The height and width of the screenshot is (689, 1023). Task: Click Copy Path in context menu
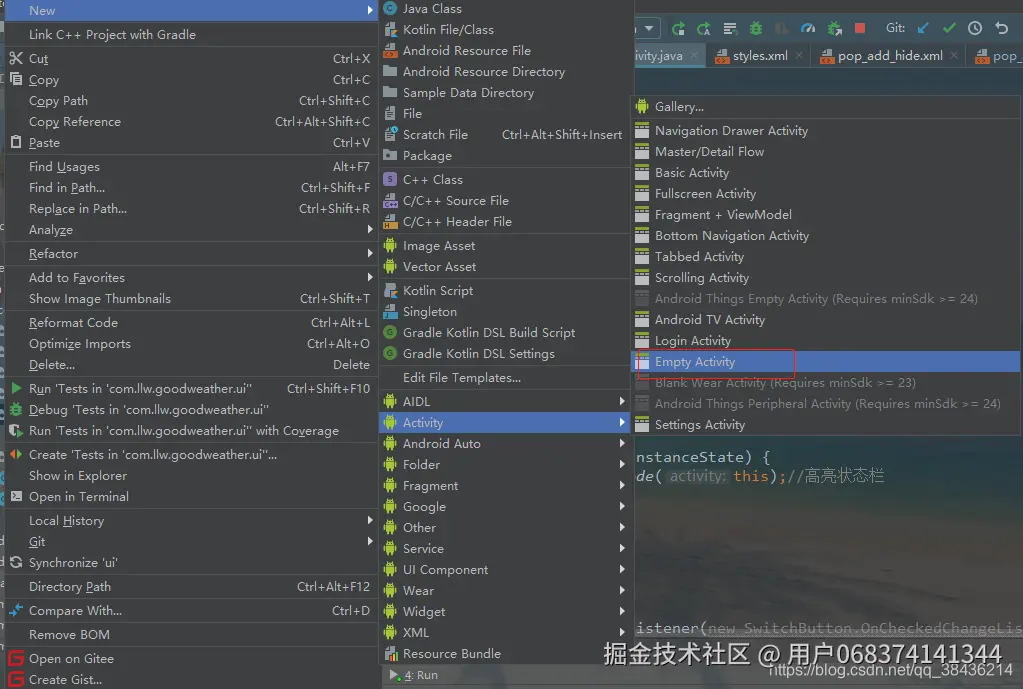pyautogui.click(x=191, y=101)
